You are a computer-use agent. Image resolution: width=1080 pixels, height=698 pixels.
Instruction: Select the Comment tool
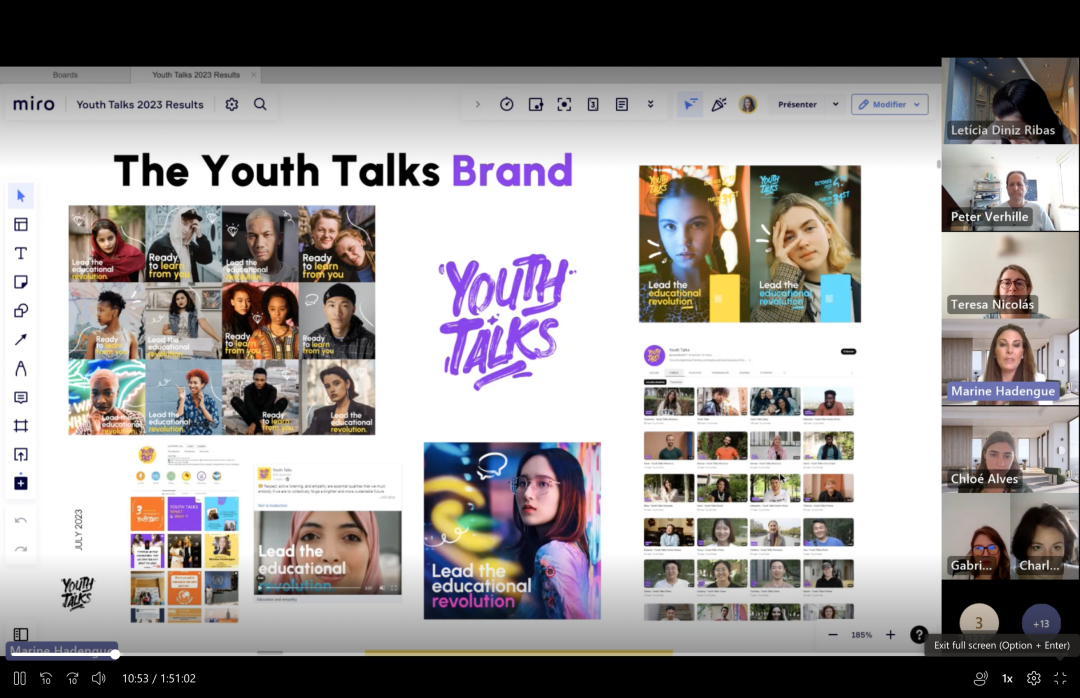[21, 398]
